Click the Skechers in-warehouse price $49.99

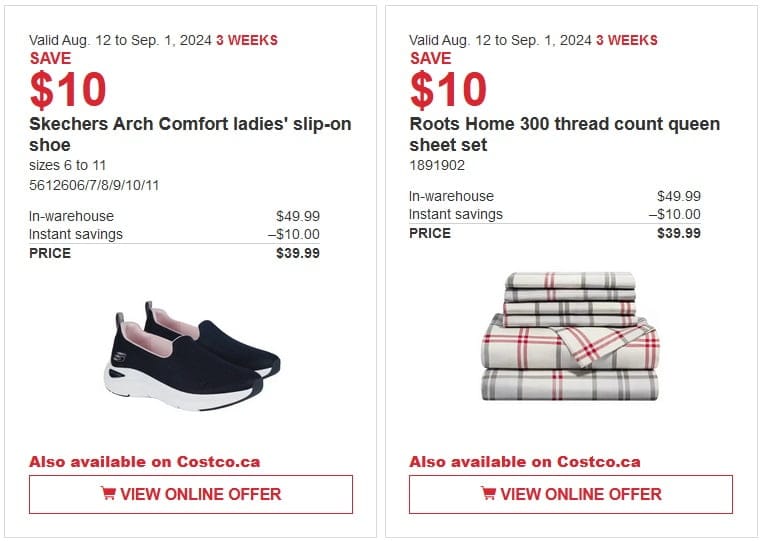(x=298, y=216)
